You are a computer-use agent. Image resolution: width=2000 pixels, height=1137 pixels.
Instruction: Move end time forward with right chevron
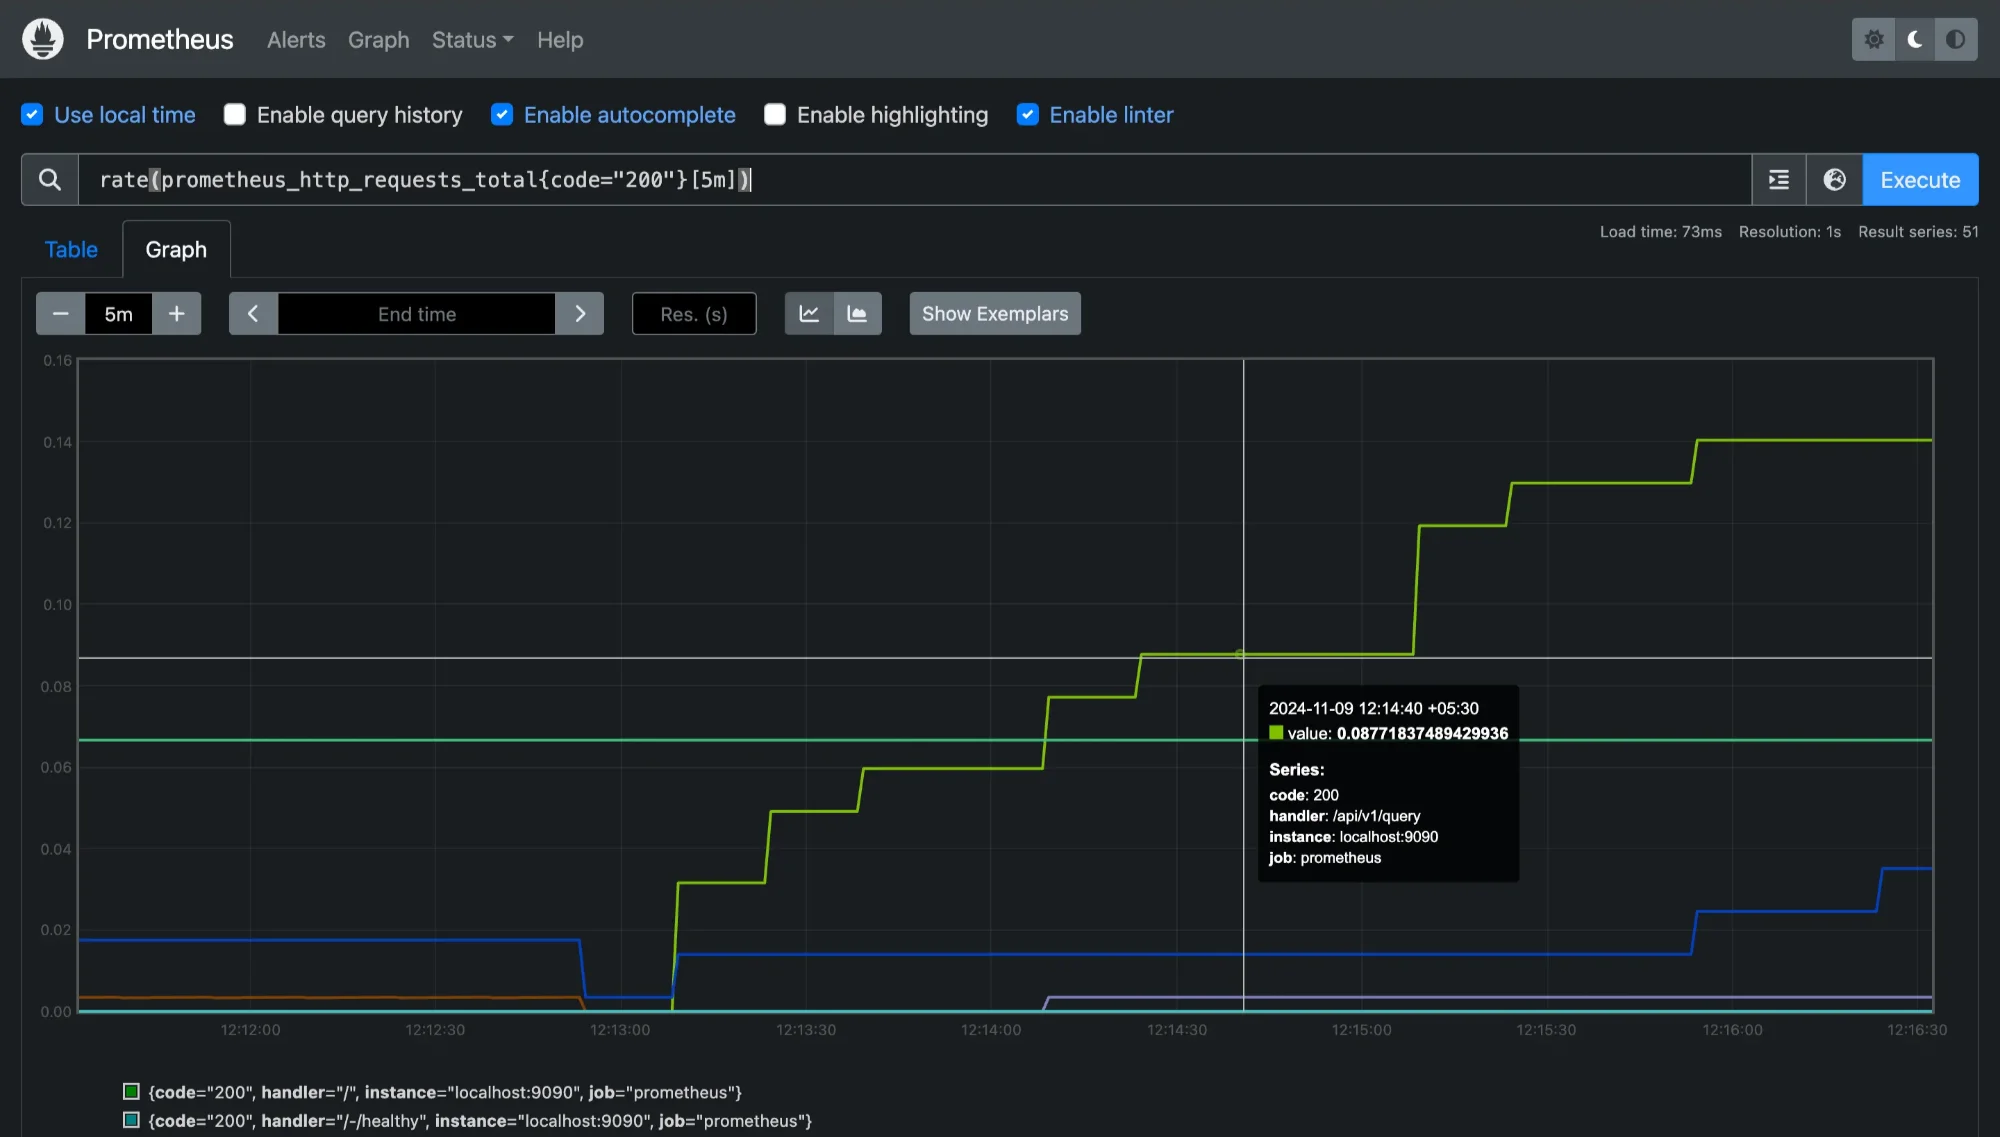click(x=580, y=314)
